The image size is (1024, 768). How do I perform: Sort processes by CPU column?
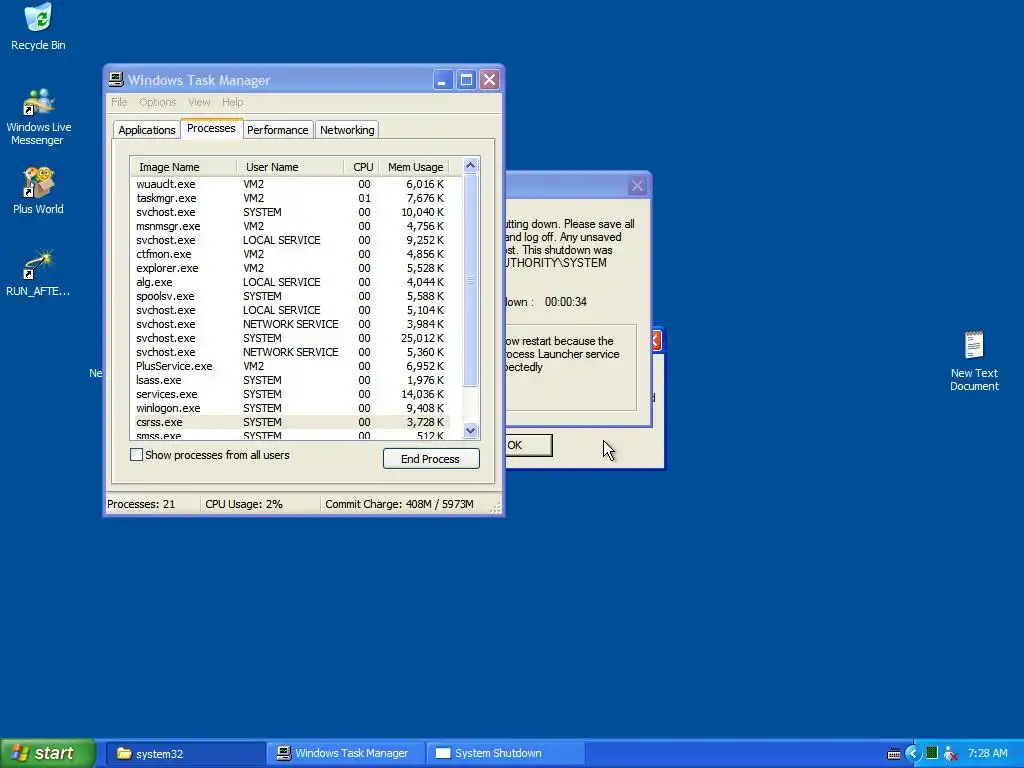(x=362, y=167)
